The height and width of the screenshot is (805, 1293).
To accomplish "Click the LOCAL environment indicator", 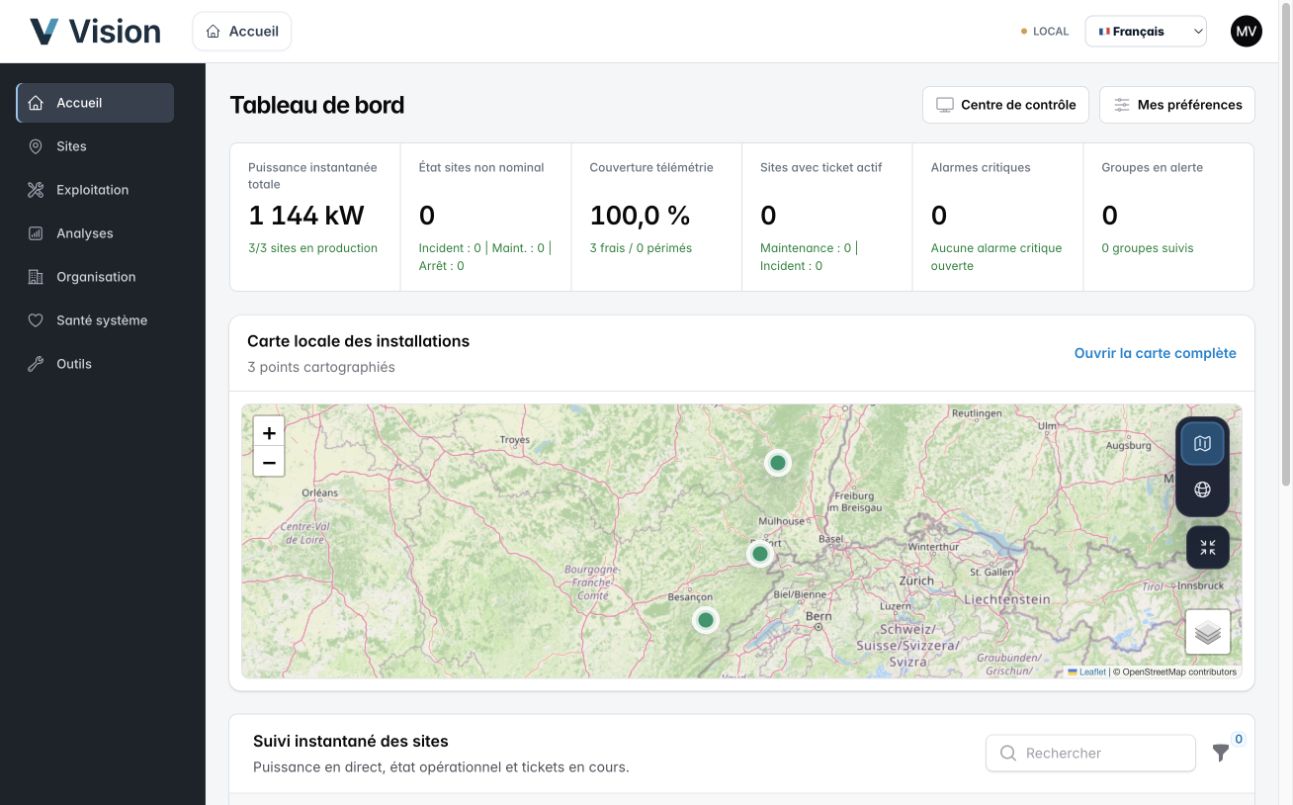I will point(1045,31).
